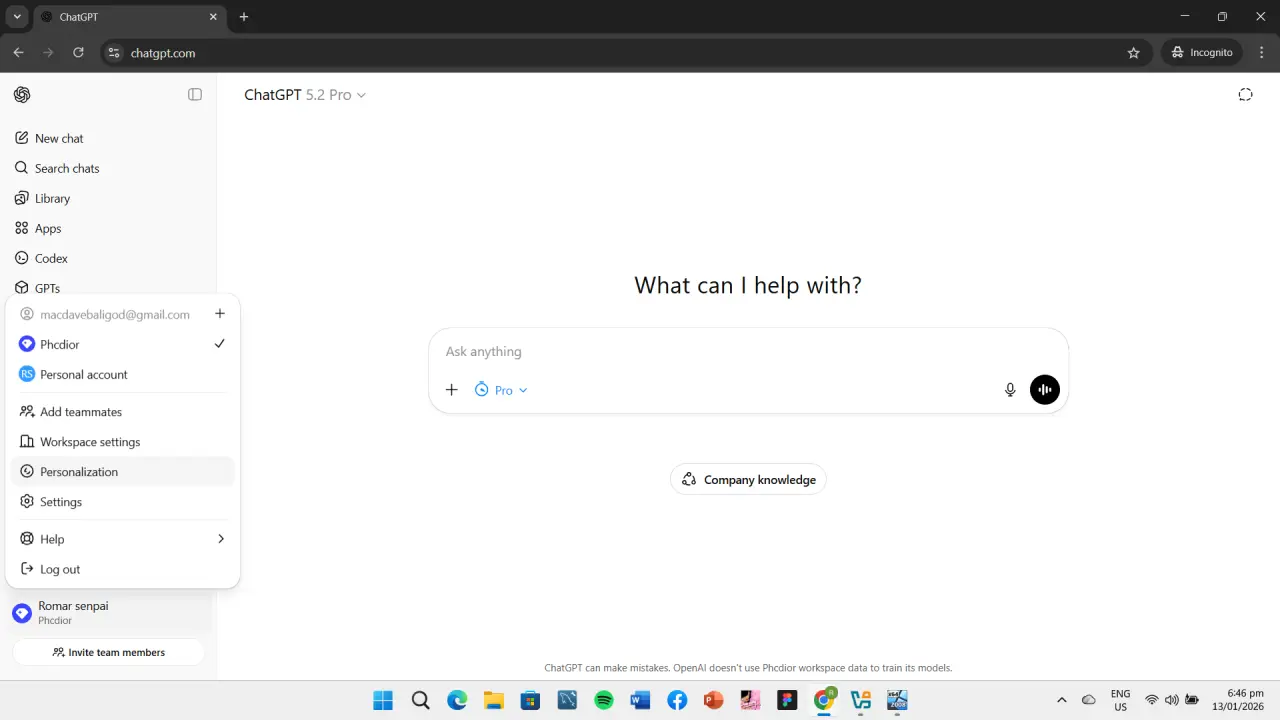Image resolution: width=1280 pixels, height=720 pixels.
Task: Open Personalization from the menu
Action: (x=122, y=472)
